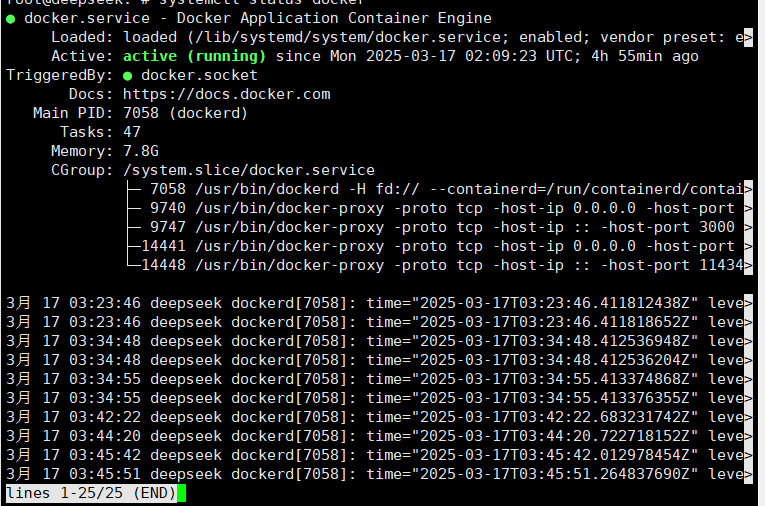The width and height of the screenshot is (765, 506).
Task: Click the 'Main PID: 7058 (dockerd)' value
Action: tap(185, 113)
